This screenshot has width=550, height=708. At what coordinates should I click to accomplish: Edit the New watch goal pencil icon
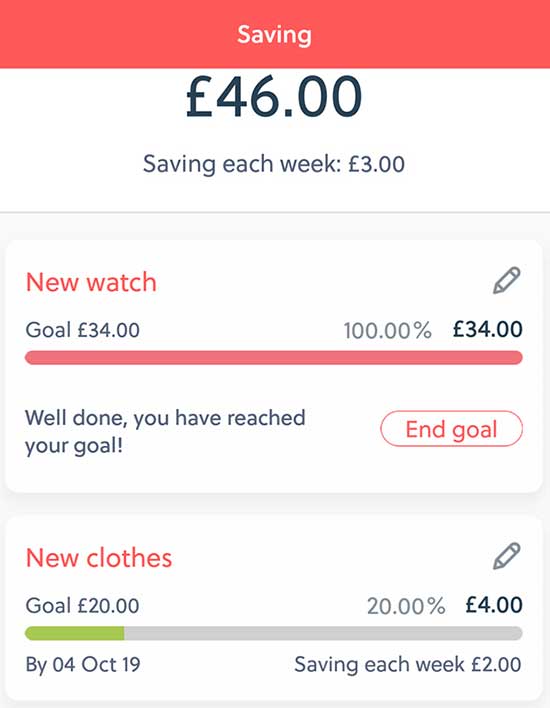506,281
